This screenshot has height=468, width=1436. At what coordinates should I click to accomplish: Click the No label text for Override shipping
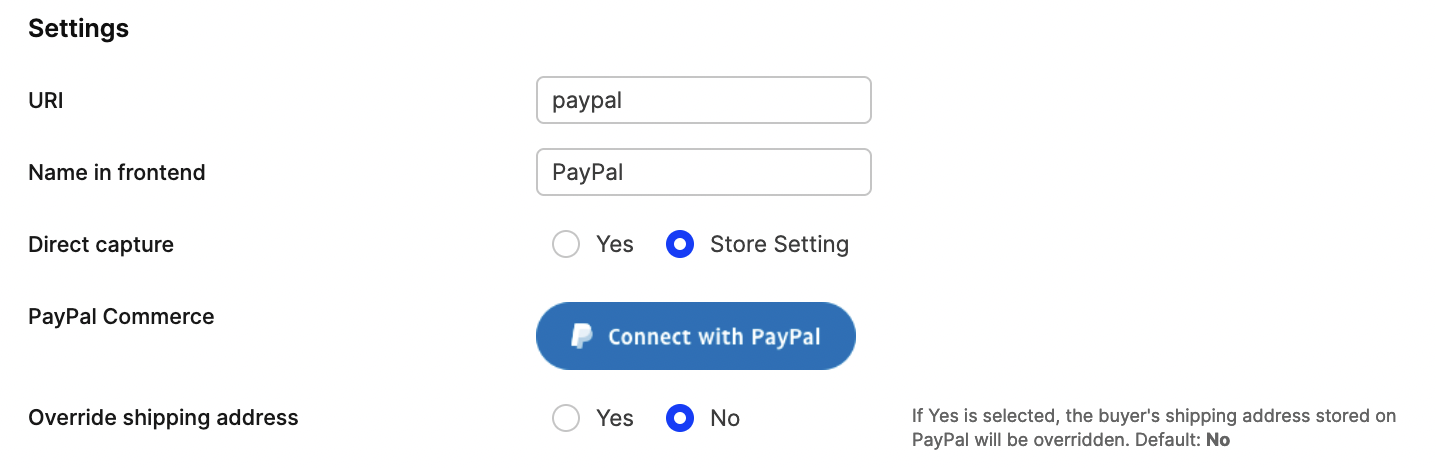[725, 418]
